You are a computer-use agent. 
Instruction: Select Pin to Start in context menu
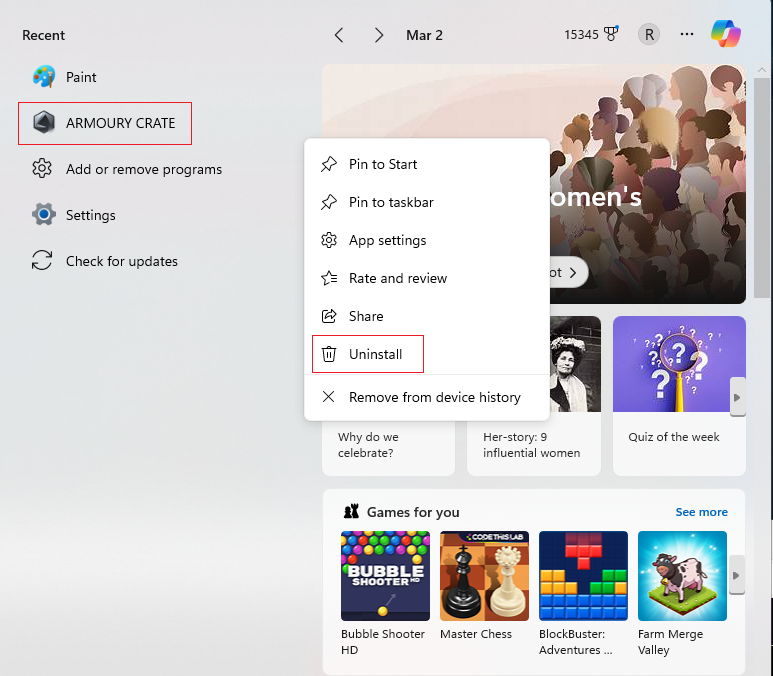click(x=383, y=164)
